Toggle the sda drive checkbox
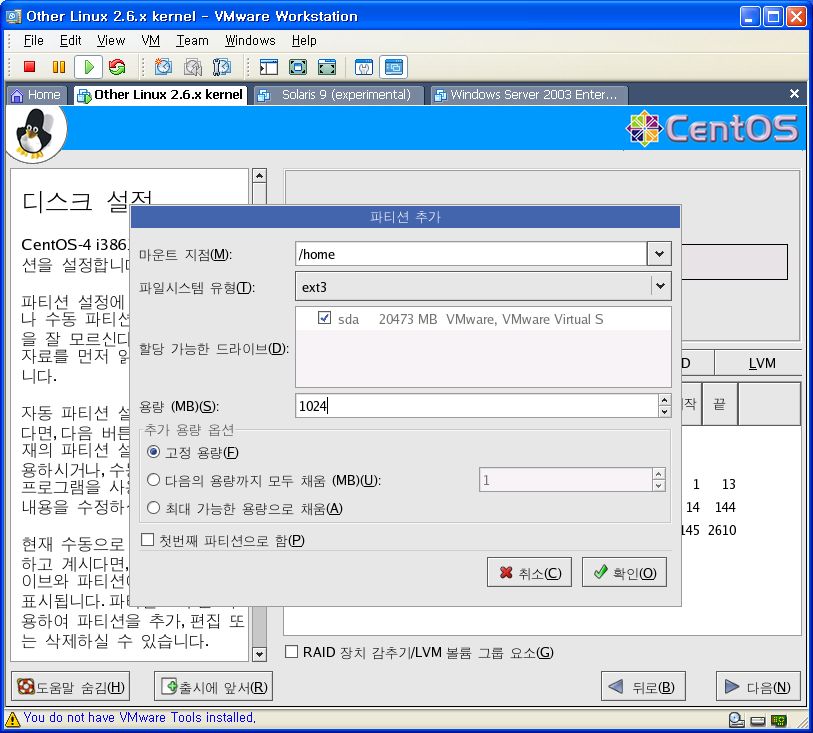Image resolution: width=813 pixels, height=733 pixels. point(324,319)
